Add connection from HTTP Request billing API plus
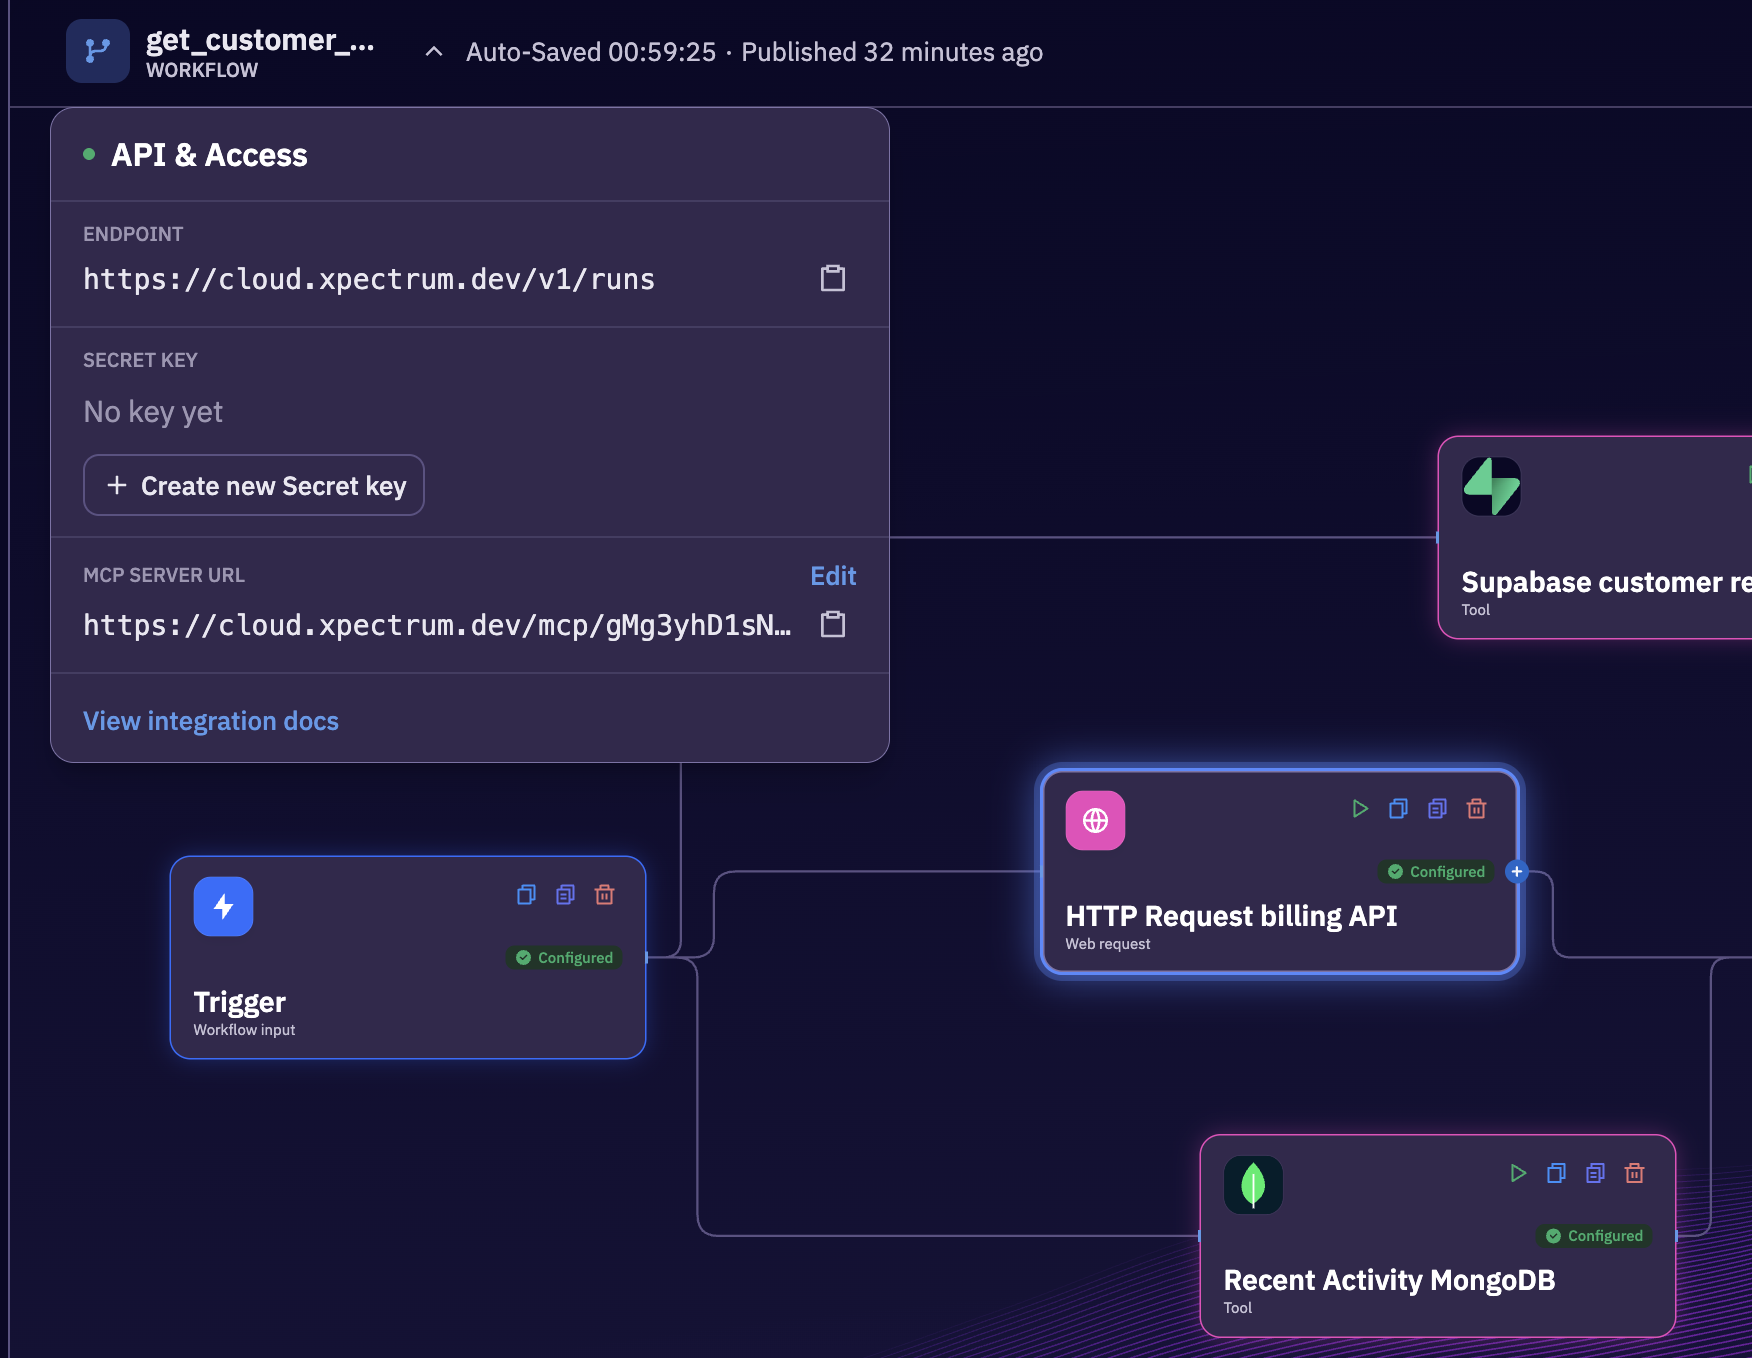 tap(1517, 871)
